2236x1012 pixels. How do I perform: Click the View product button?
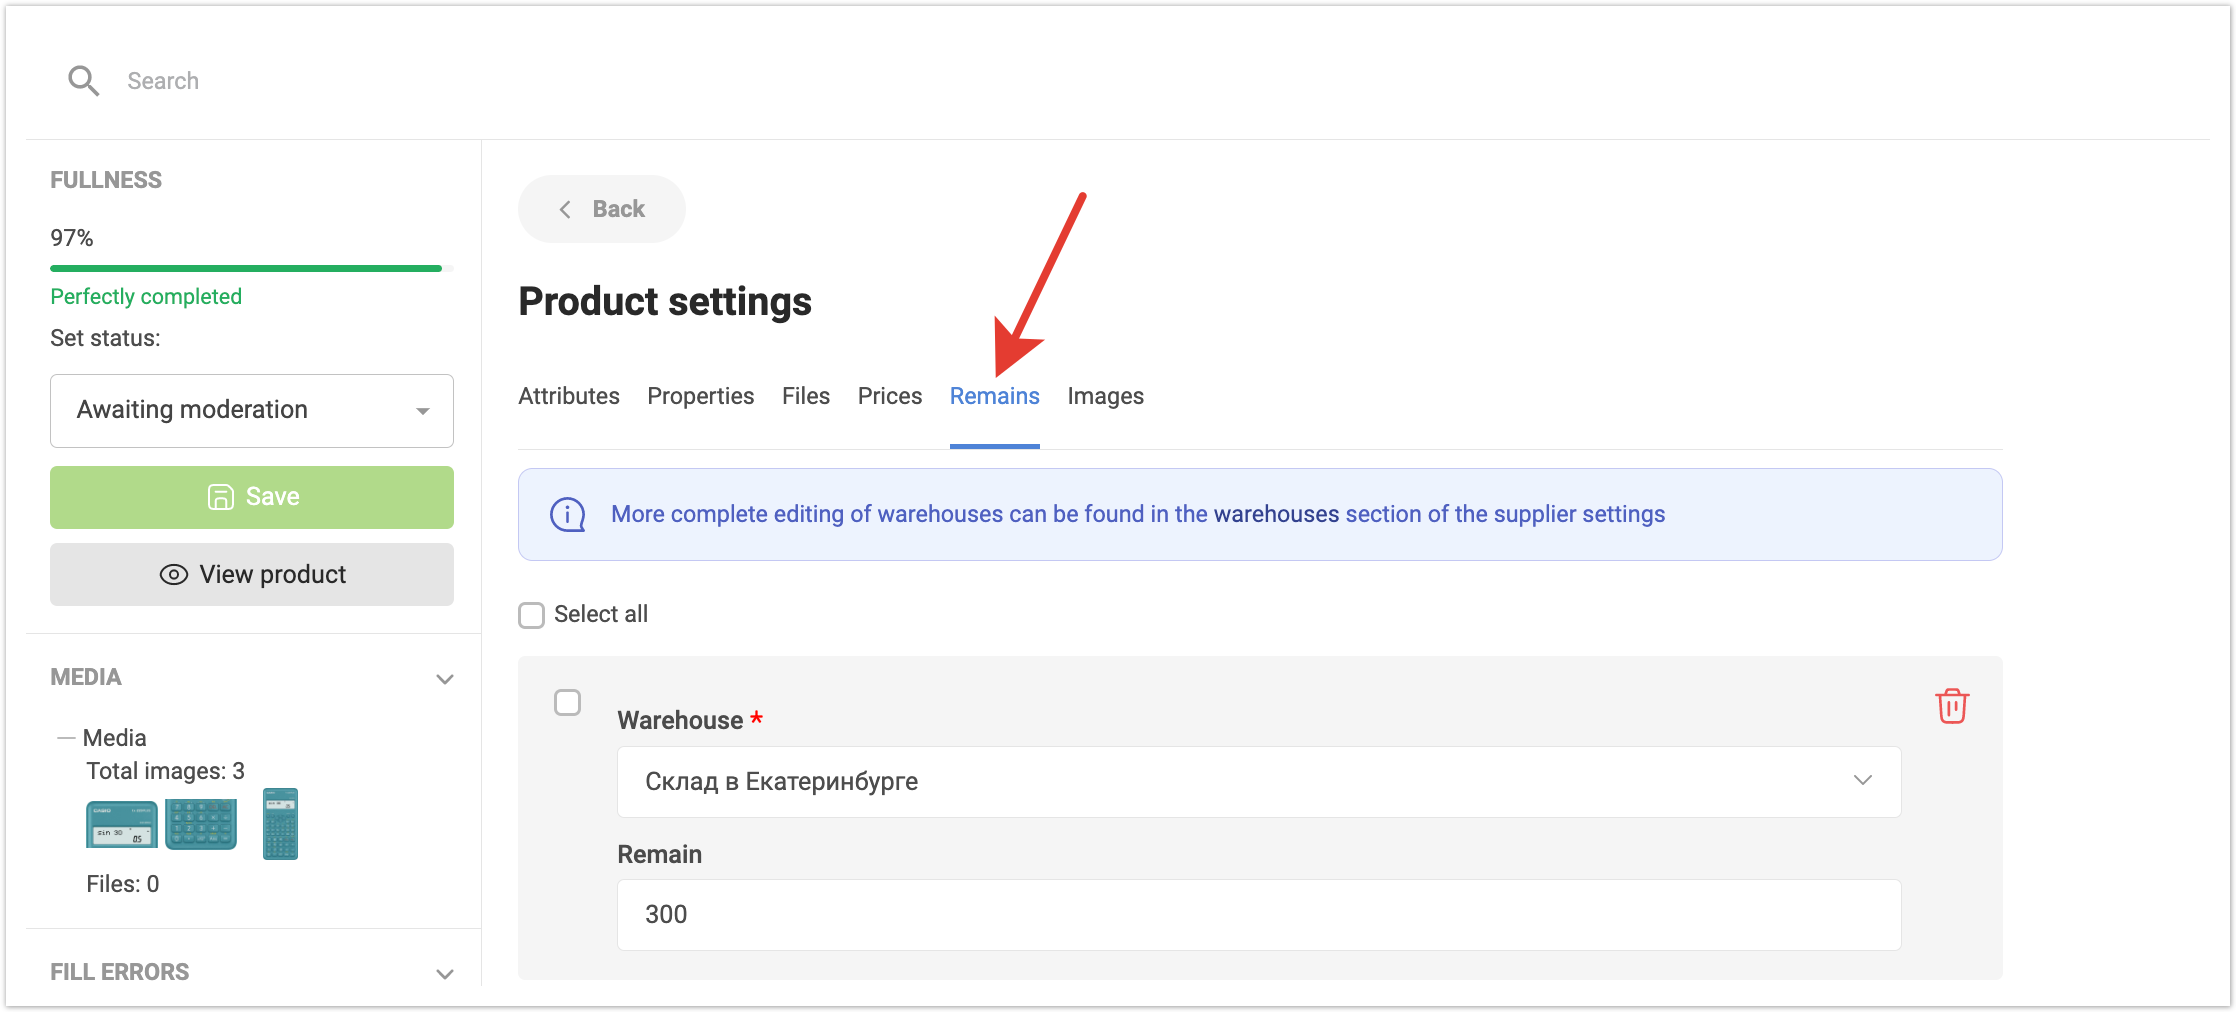(x=251, y=574)
